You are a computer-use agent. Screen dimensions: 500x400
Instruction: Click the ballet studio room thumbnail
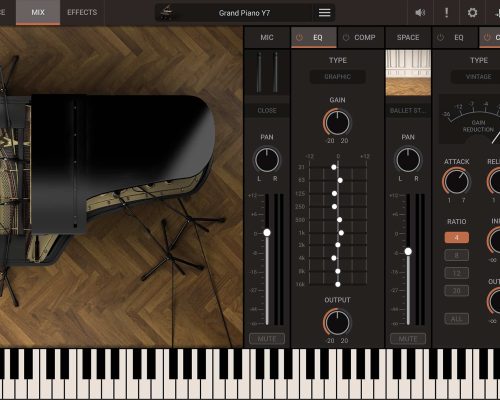[408, 73]
